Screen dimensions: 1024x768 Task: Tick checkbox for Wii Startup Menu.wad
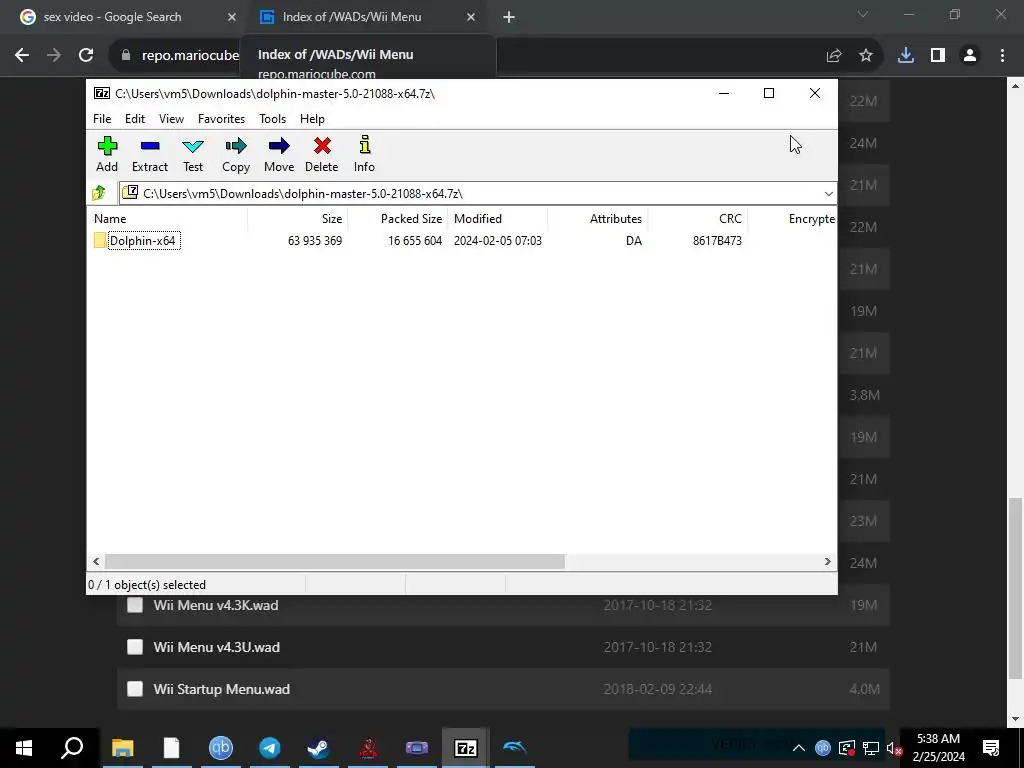[x=135, y=689]
